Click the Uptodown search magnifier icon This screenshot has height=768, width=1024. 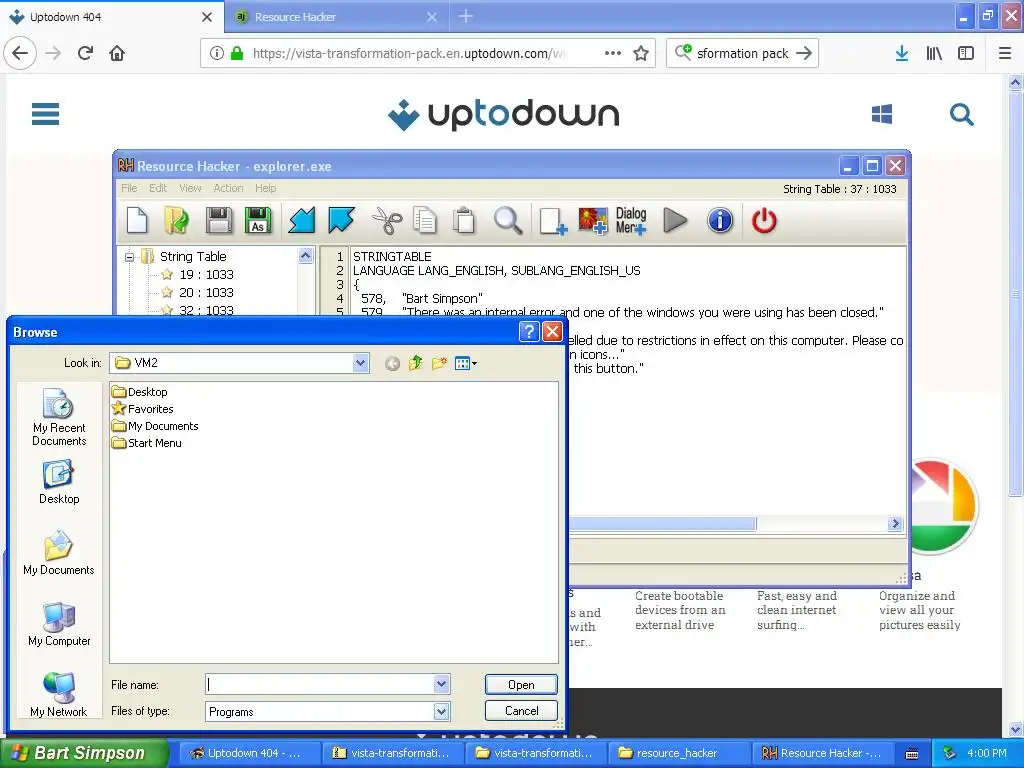point(961,114)
